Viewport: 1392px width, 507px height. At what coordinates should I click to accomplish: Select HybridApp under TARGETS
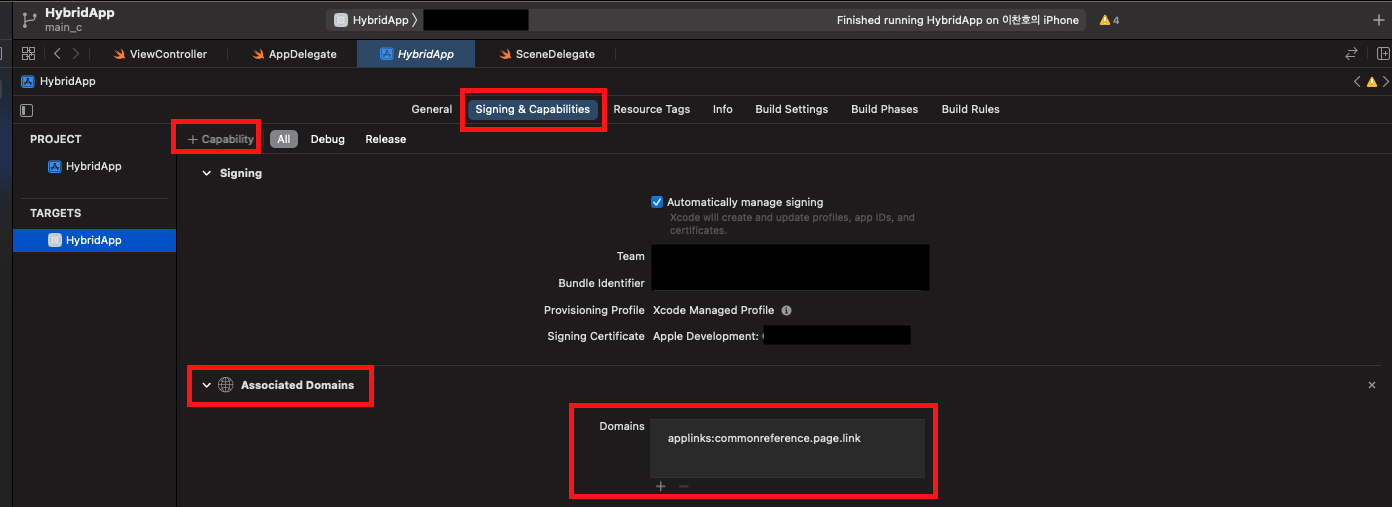click(x=94, y=240)
